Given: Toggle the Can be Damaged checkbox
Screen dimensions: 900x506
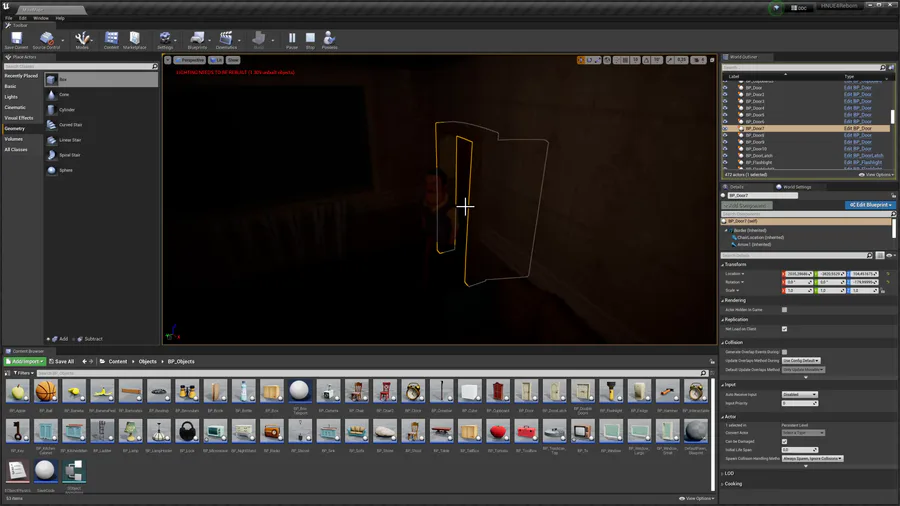Looking at the screenshot, I should coord(784,441).
